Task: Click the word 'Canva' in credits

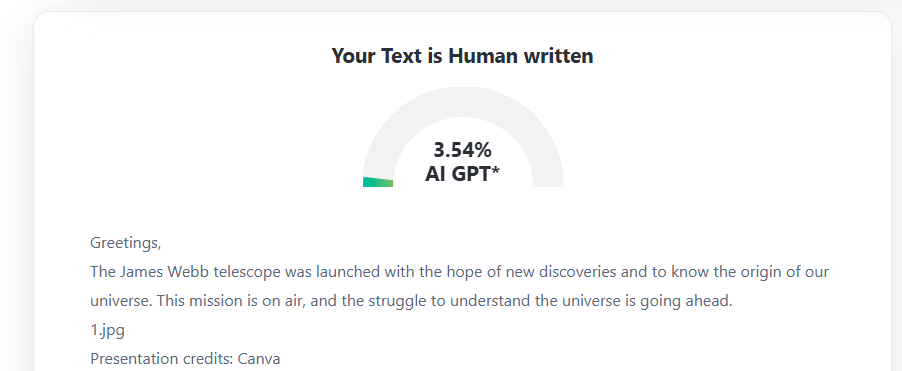Action: [x=259, y=359]
